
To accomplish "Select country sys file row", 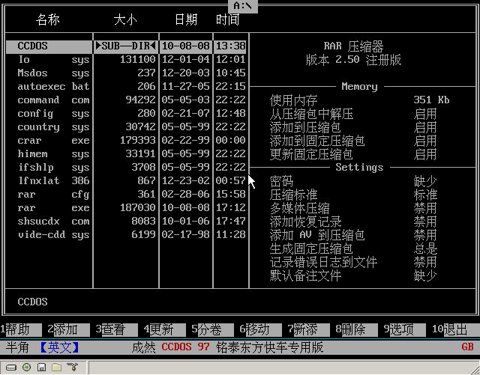I will (126, 127).
